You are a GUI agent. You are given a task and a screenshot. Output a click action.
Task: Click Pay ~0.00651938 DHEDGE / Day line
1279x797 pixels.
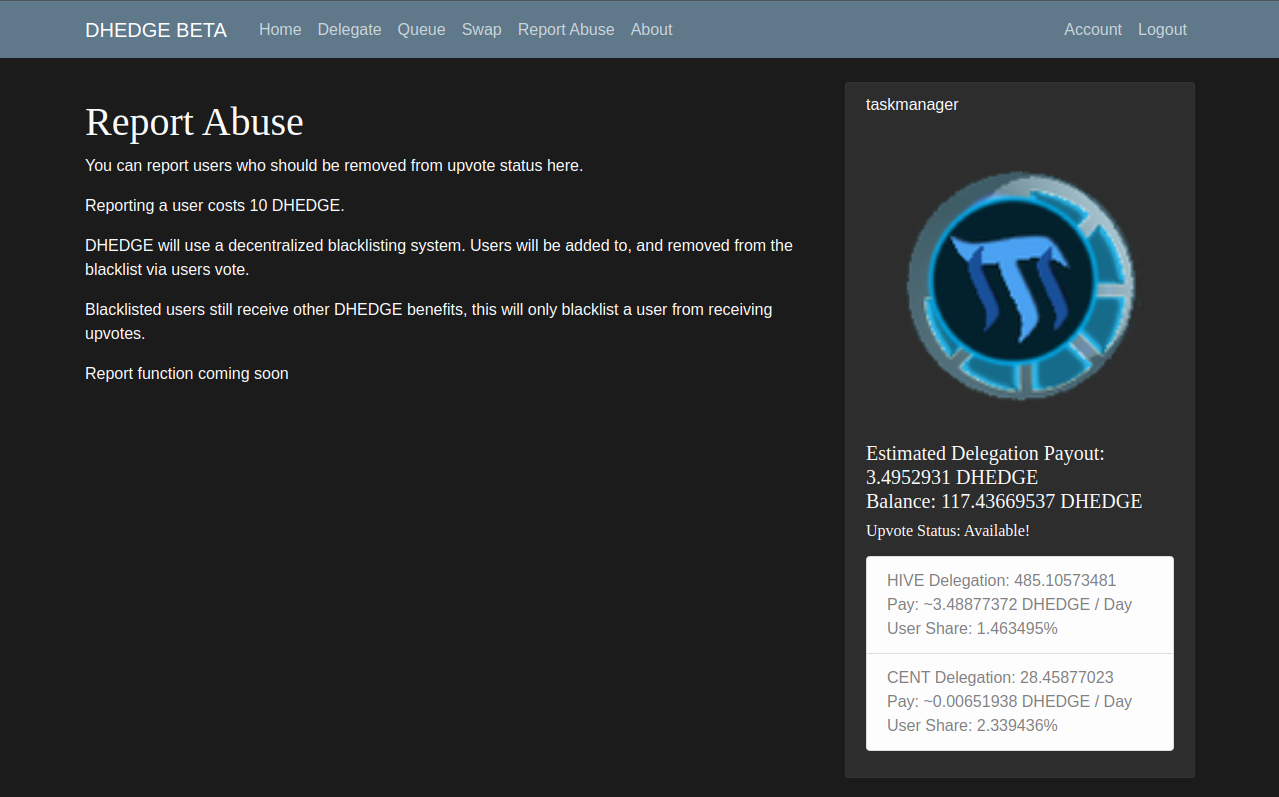pyautogui.click(x=1009, y=701)
